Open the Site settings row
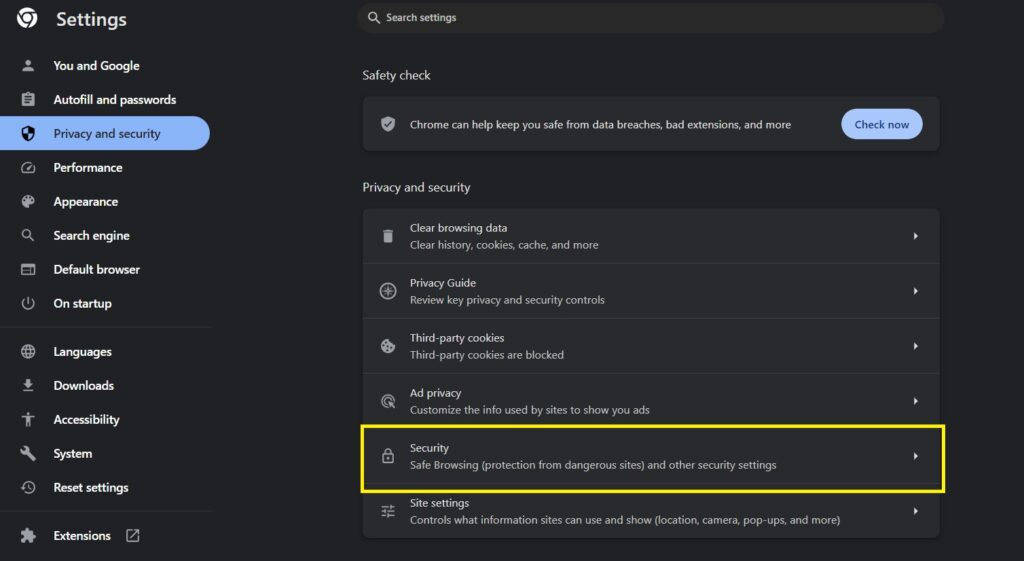 coord(650,511)
